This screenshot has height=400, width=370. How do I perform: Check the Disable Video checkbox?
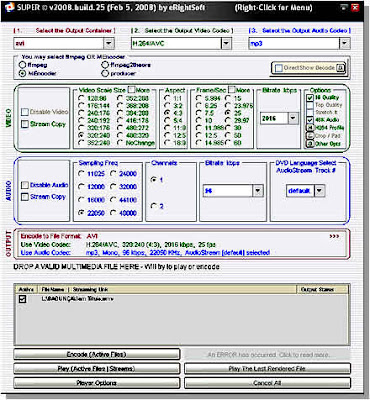(x=25, y=112)
